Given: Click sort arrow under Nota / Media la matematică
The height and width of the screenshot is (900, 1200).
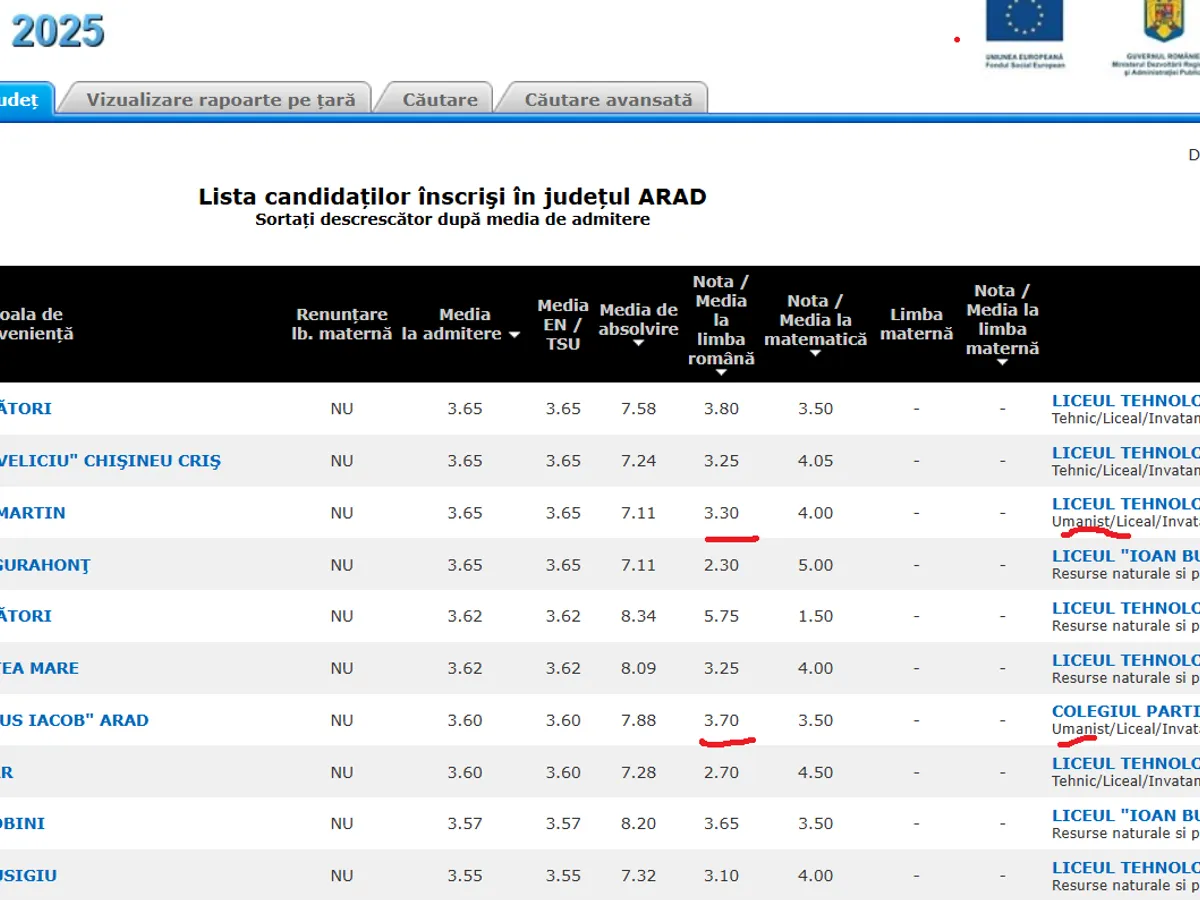Looking at the screenshot, I should (x=815, y=354).
